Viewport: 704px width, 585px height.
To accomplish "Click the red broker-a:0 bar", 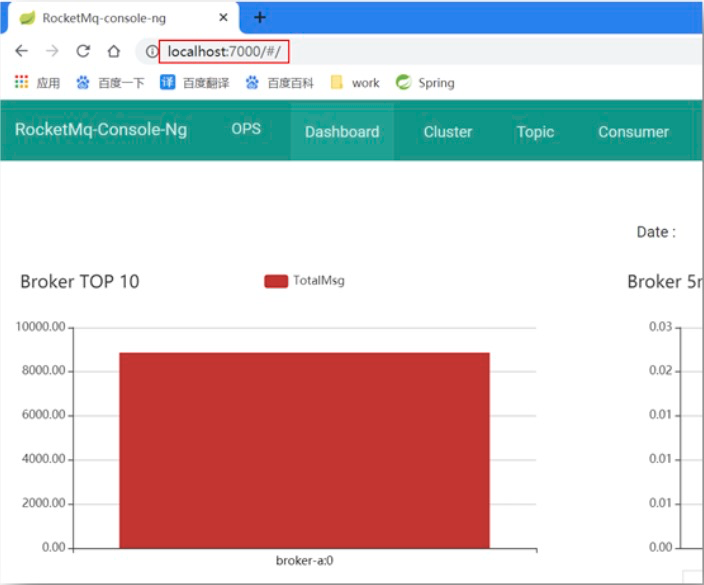I will coord(304,450).
